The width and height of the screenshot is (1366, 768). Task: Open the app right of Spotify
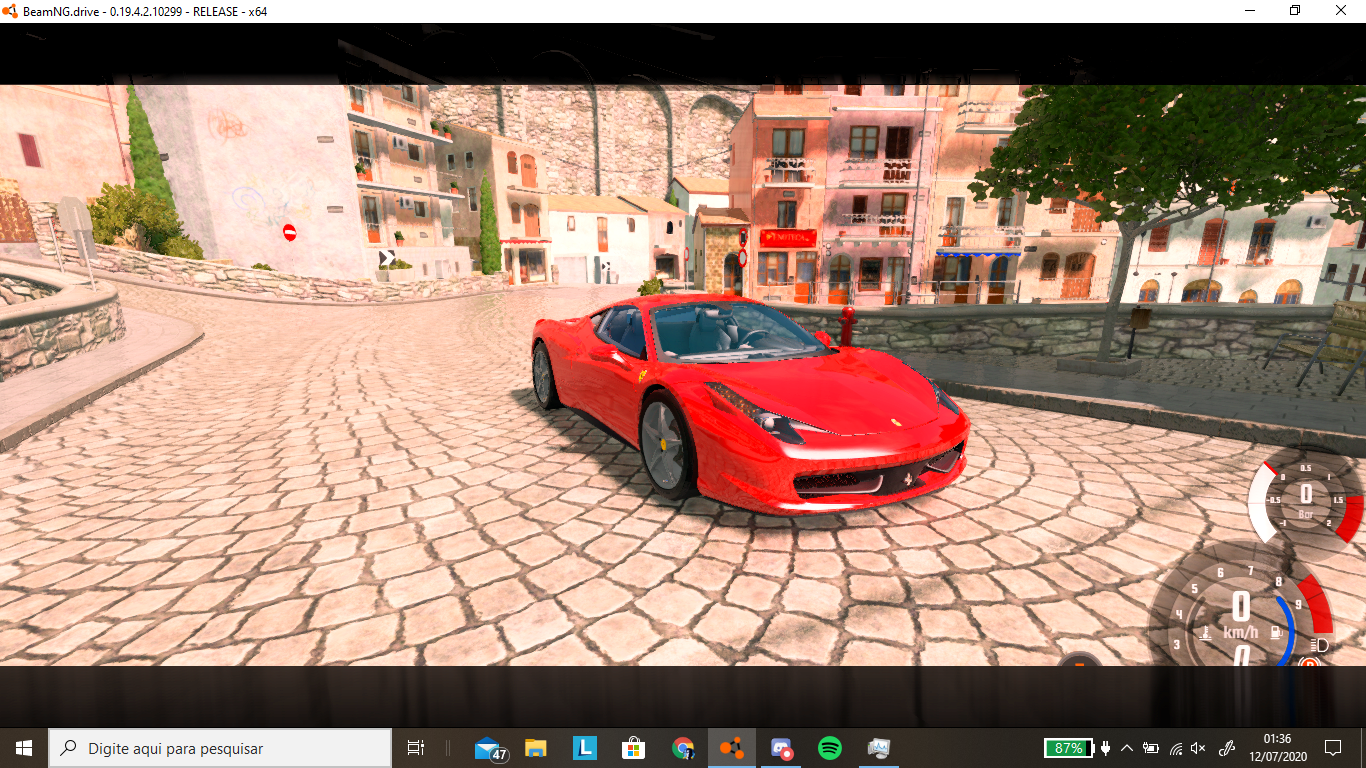[x=878, y=748]
